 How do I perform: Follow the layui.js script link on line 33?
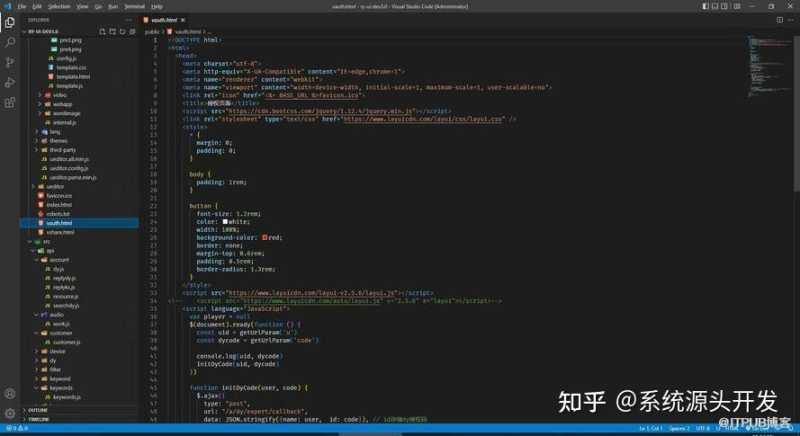(311, 293)
